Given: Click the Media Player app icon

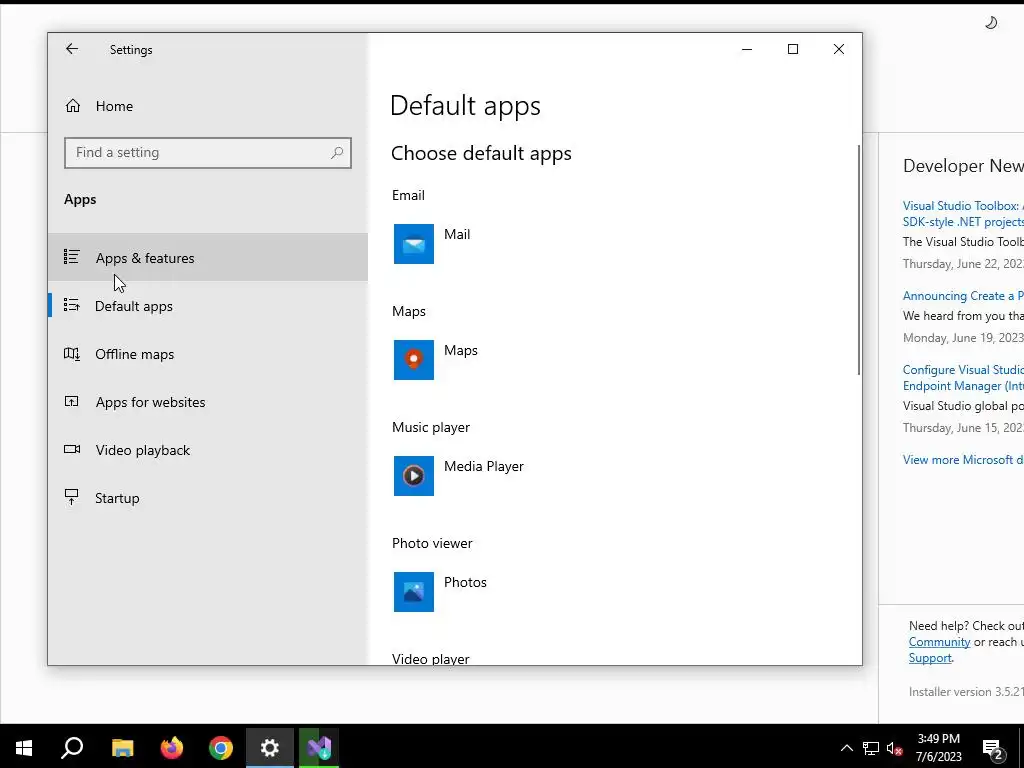Looking at the screenshot, I should [x=413, y=475].
